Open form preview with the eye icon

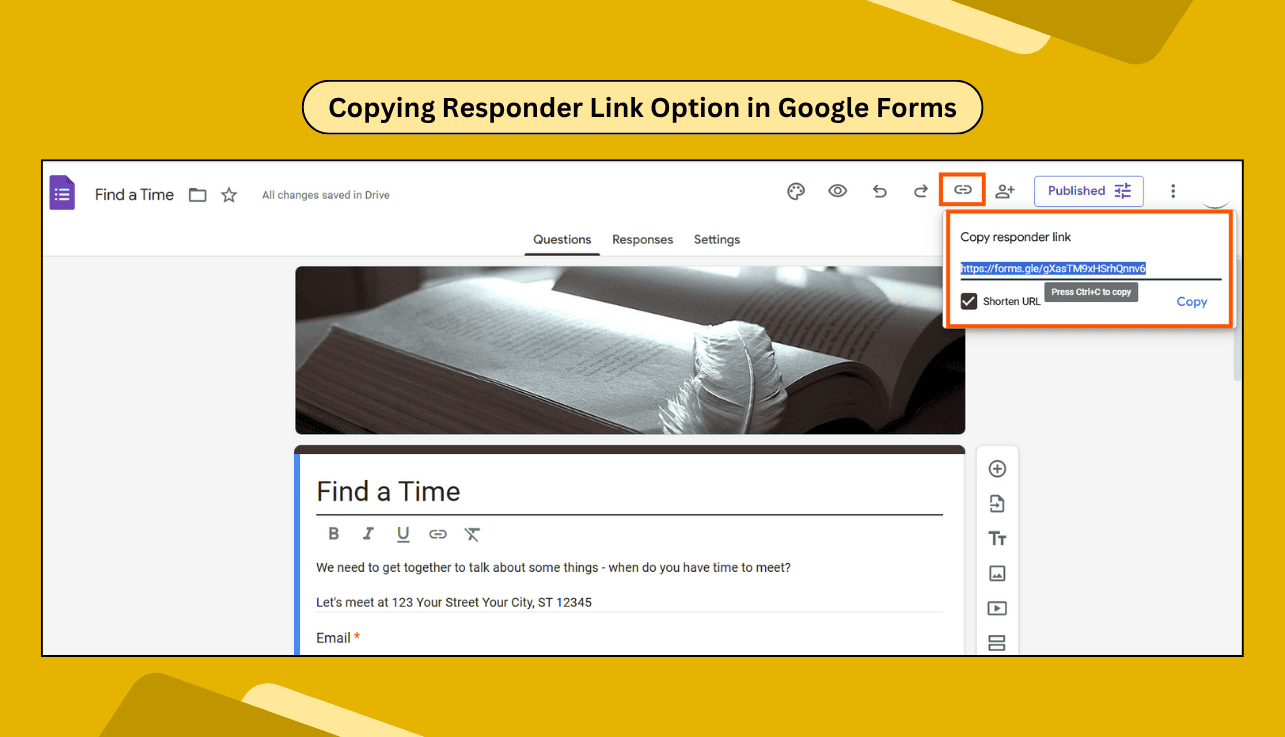(x=837, y=190)
